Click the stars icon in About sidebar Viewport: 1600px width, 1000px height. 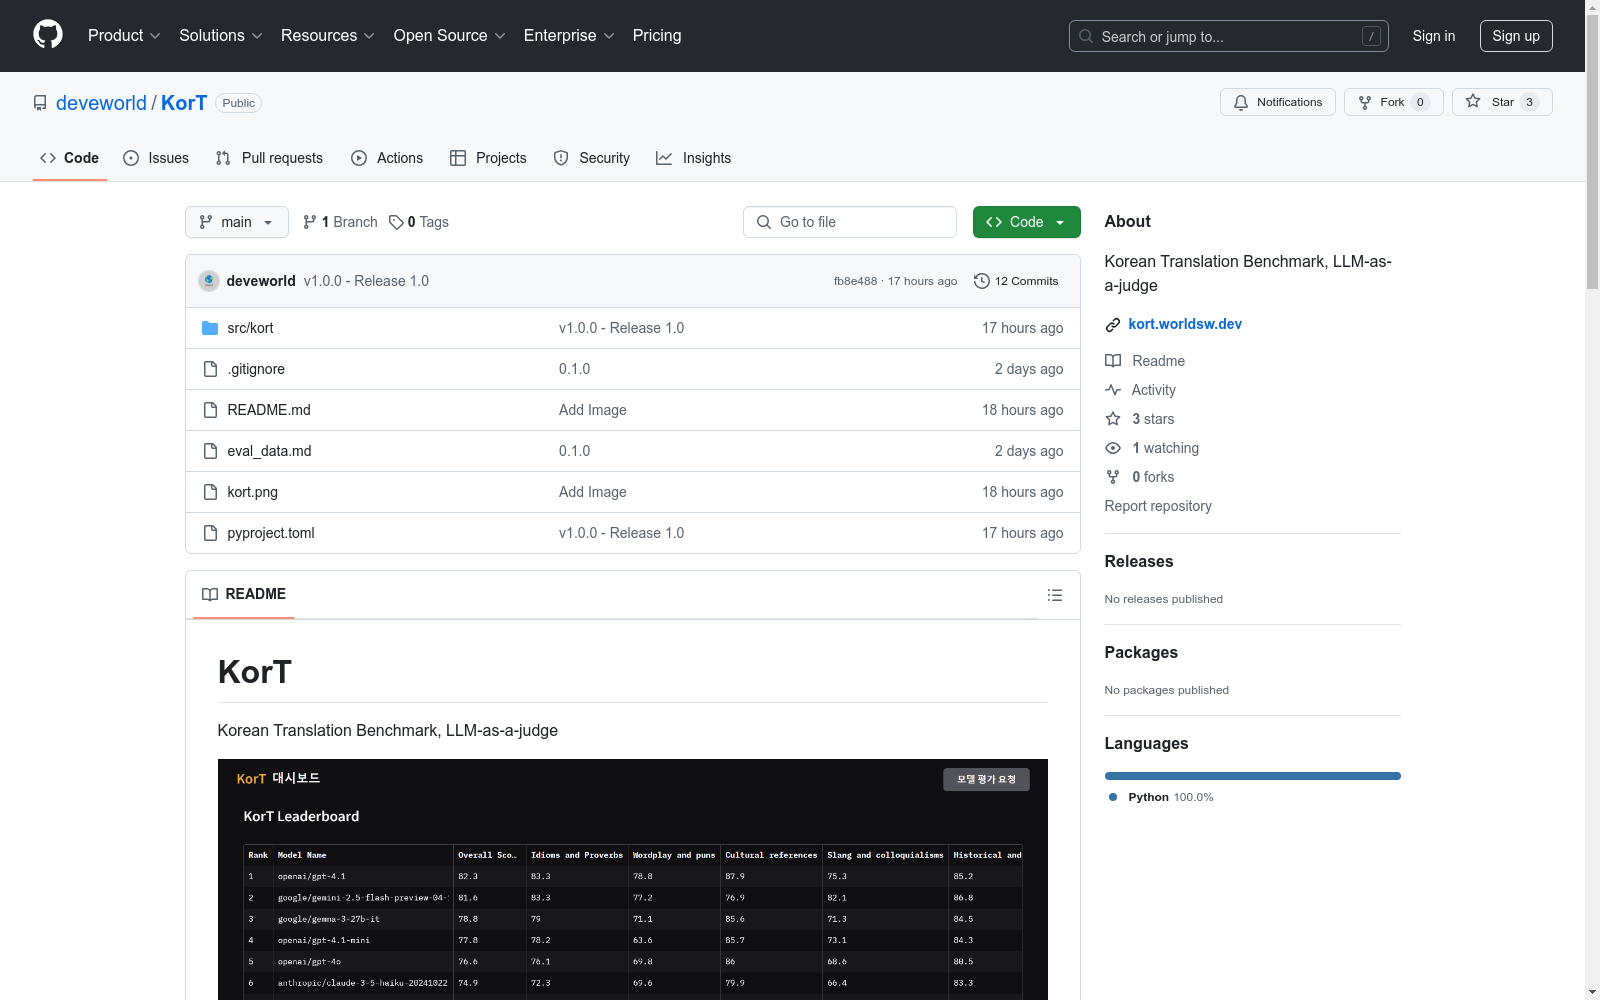coord(1113,419)
